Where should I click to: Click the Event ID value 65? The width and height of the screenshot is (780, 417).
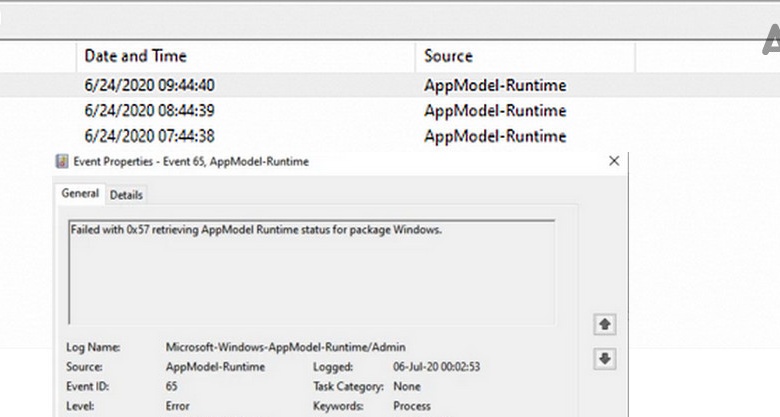click(x=173, y=386)
